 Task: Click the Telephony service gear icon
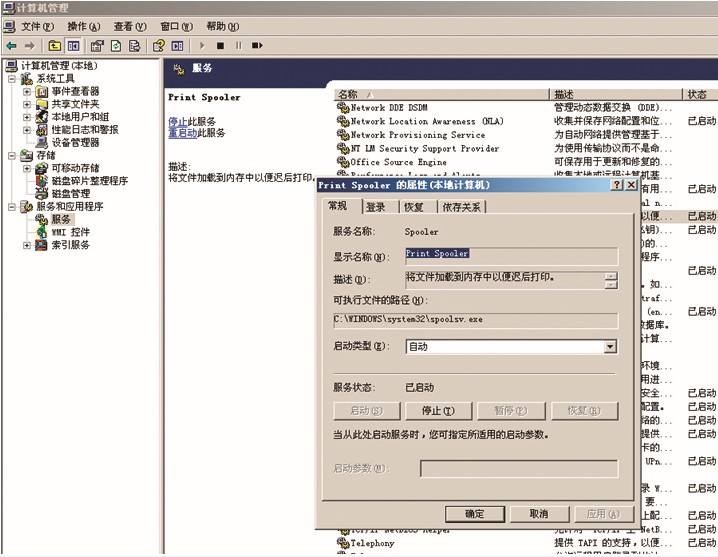(343, 543)
